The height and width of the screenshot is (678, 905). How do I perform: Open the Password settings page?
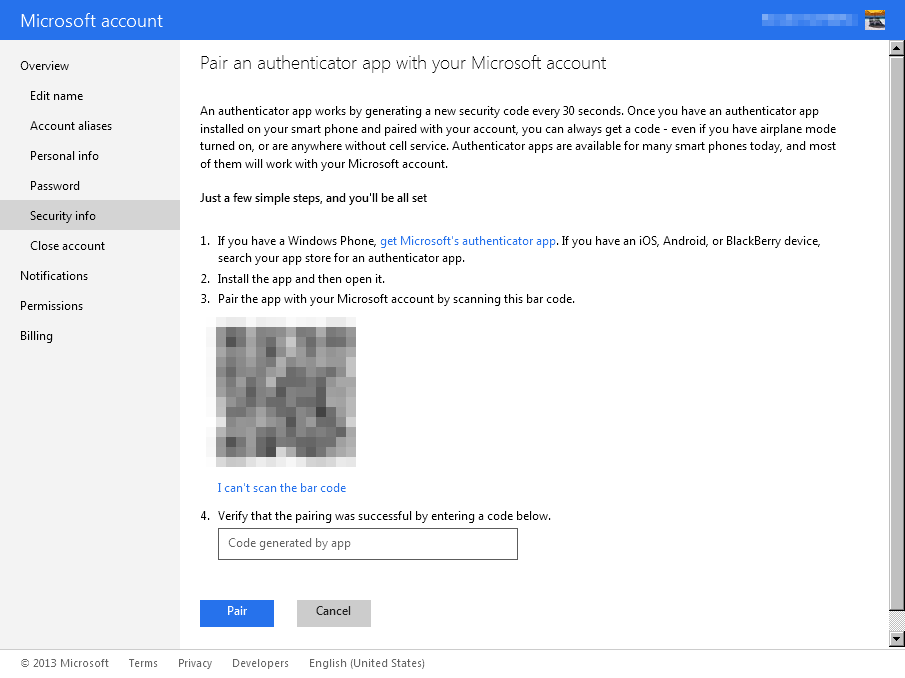pyautogui.click(x=55, y=186)
